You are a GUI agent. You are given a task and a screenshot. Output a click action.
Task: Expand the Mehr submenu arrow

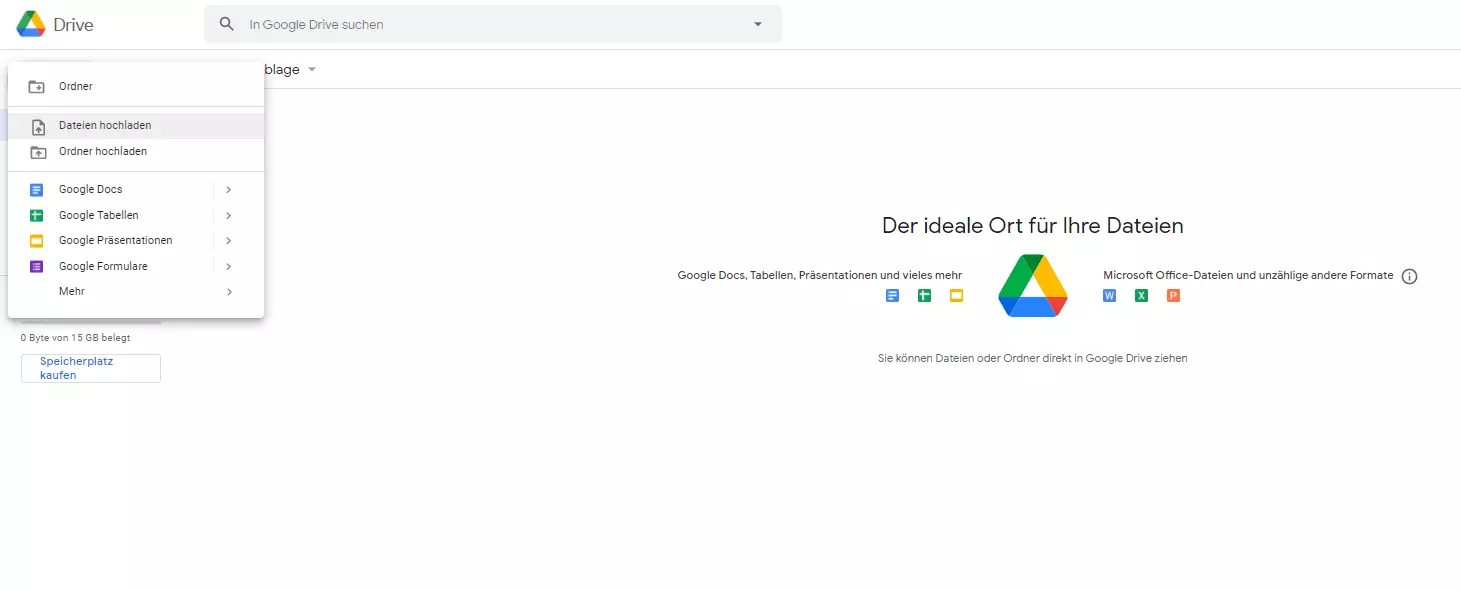click(x=229, y=292)
